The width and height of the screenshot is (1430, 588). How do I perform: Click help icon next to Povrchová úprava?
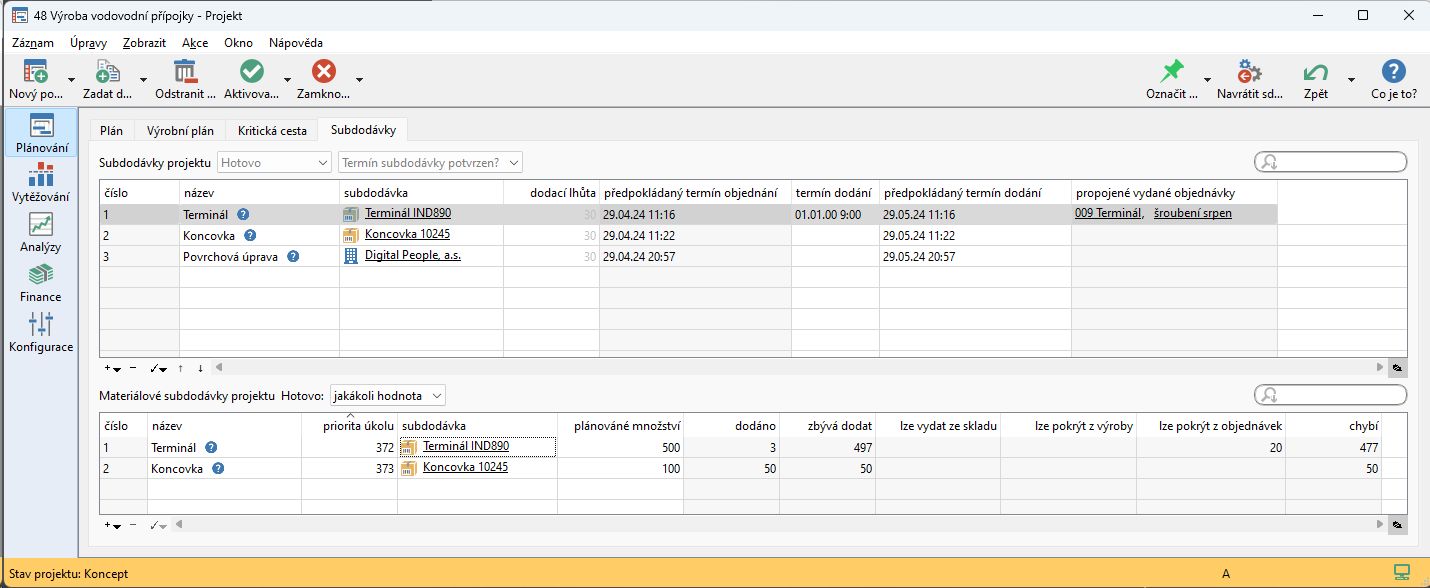[293, 256]
